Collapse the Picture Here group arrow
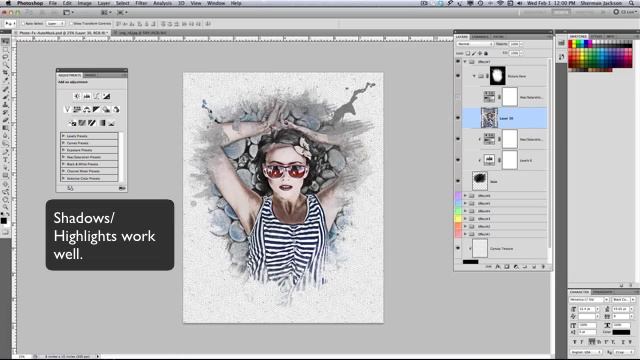 point(474,76)
